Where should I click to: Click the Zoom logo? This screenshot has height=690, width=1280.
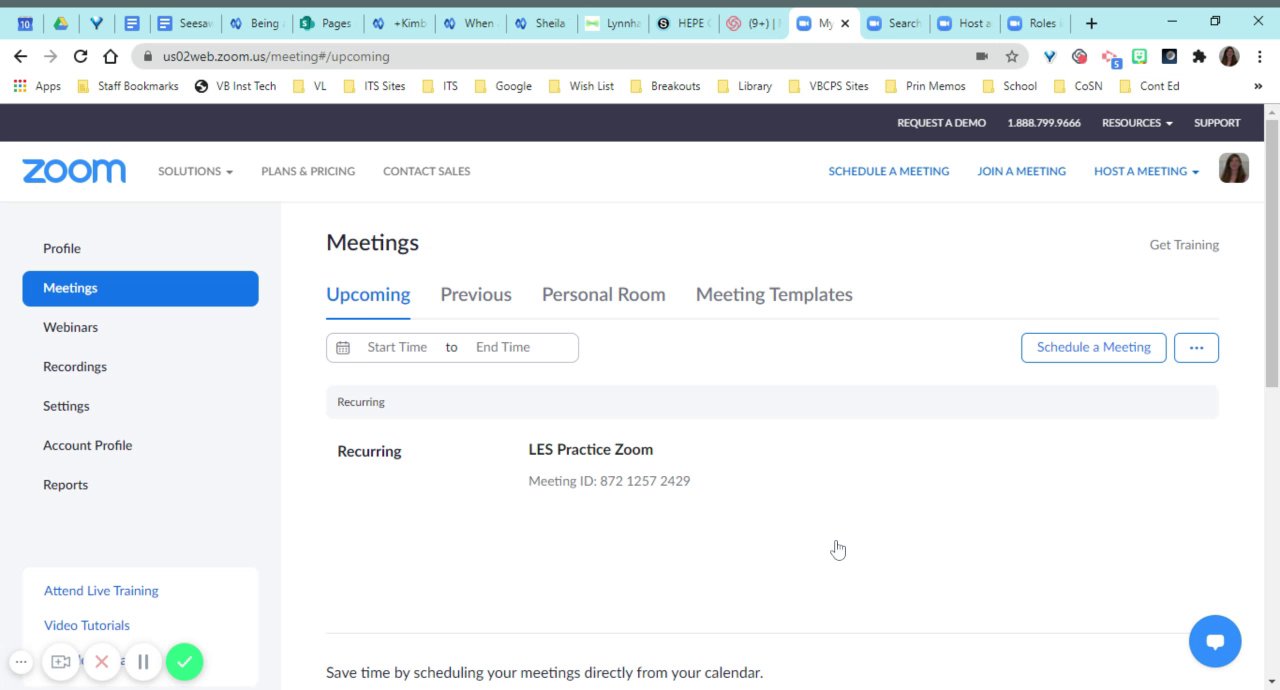coord(74,171)
